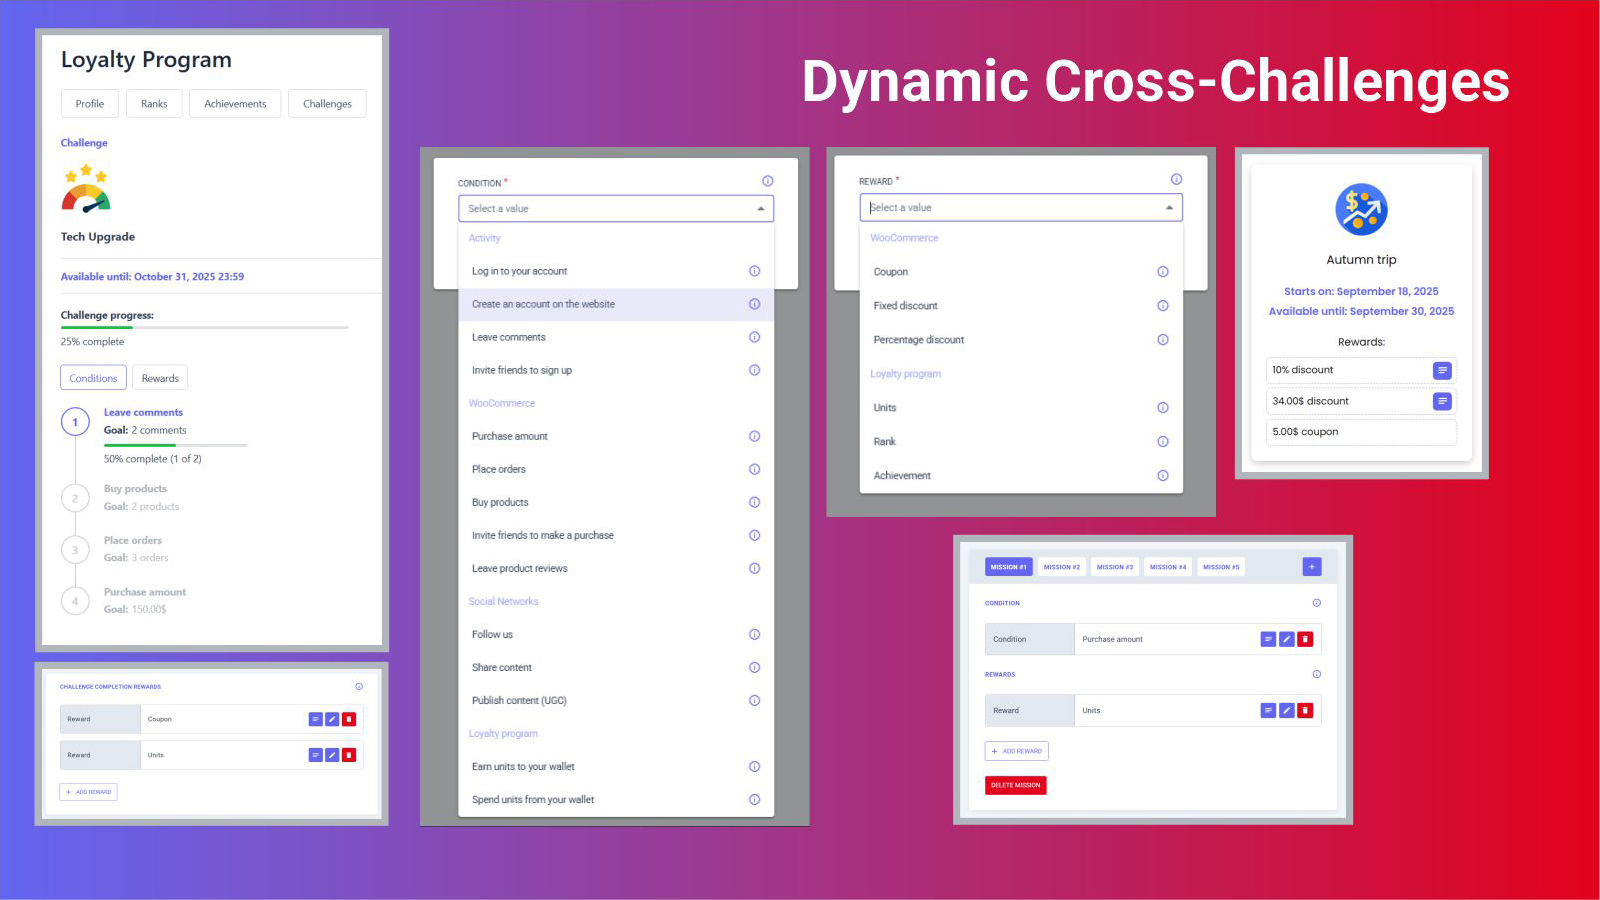Choose 'Buy products' from the condition dropdown list
The height and width of the screenshot is (900, 1600).
(x=500, y=502)
